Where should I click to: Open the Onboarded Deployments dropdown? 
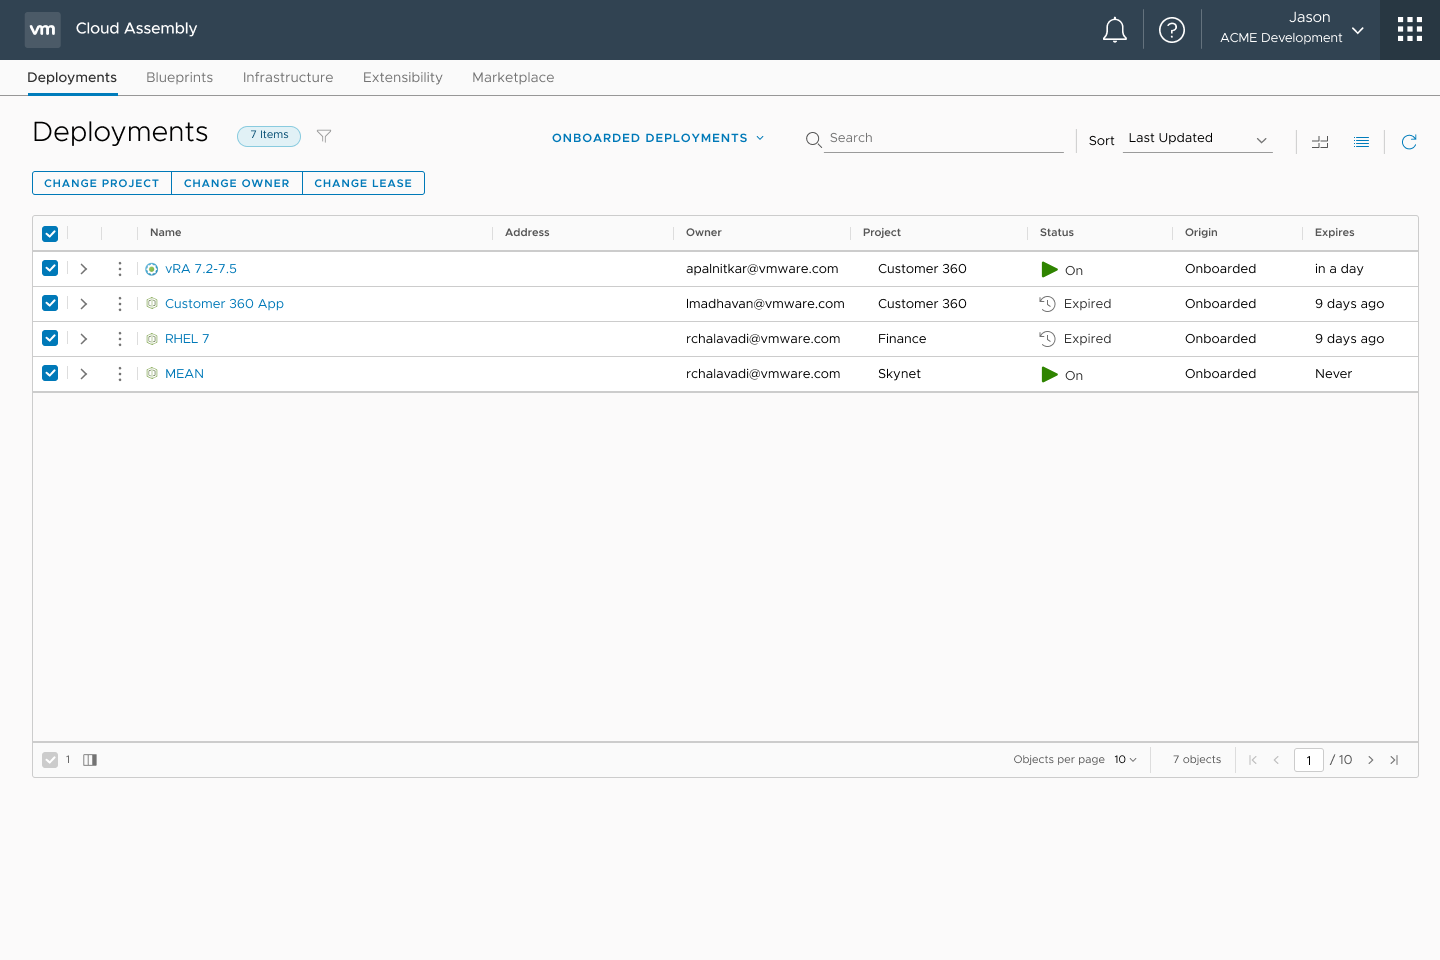658,138
